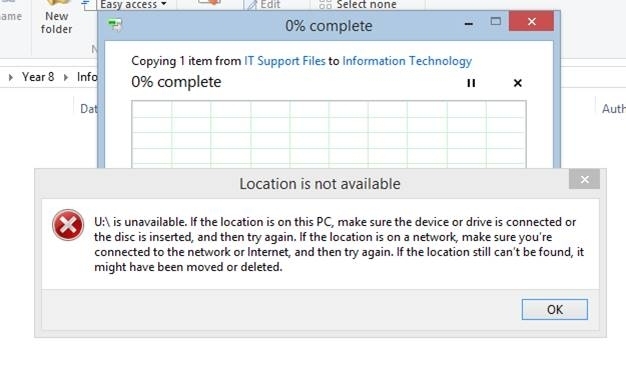This screenshot has height=366, width=626.
Task: Click the New folder icon
Action: (56, 18)
